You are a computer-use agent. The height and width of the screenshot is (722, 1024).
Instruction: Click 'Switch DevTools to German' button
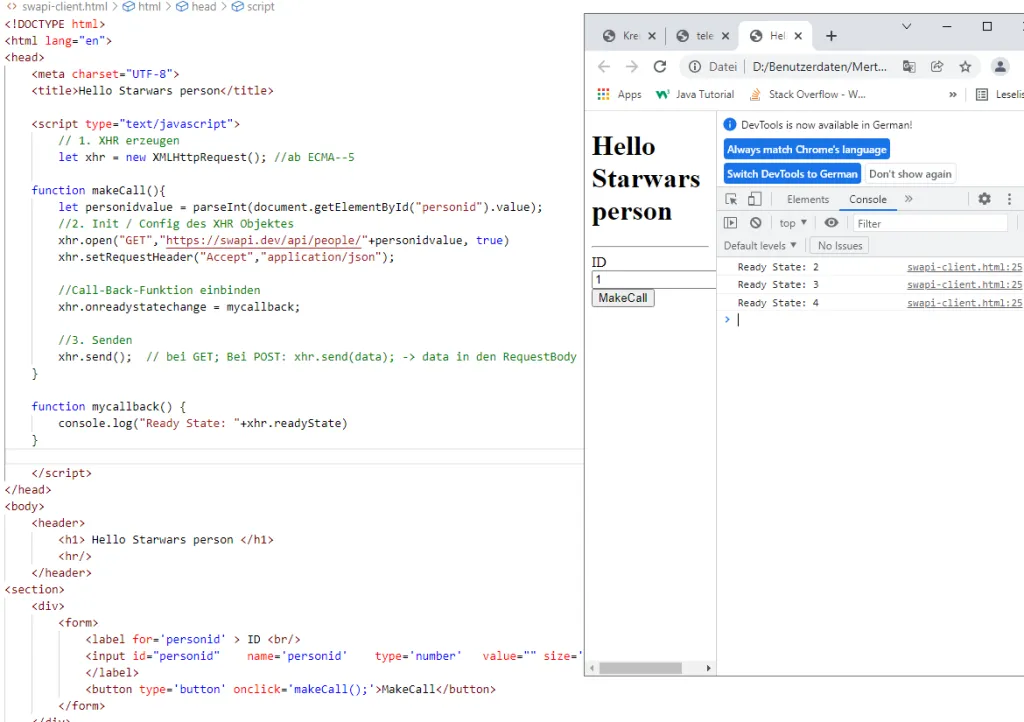tap(792, 174)
